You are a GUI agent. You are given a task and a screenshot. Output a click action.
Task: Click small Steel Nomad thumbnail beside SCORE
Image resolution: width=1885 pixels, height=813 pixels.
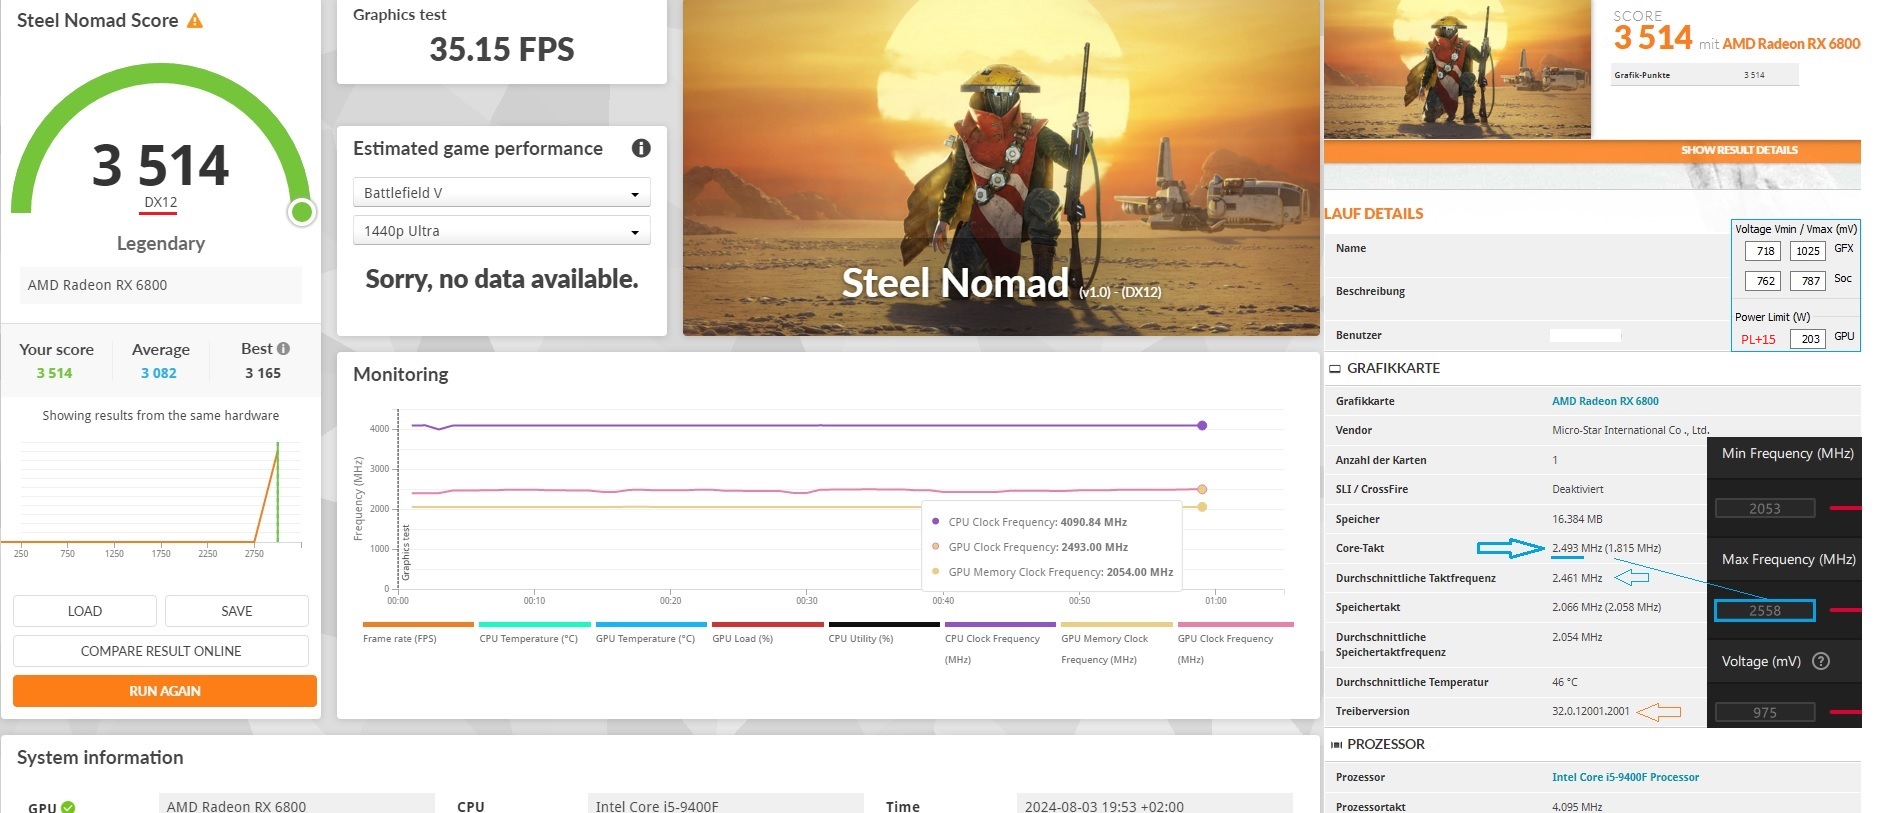[1457, 69]
